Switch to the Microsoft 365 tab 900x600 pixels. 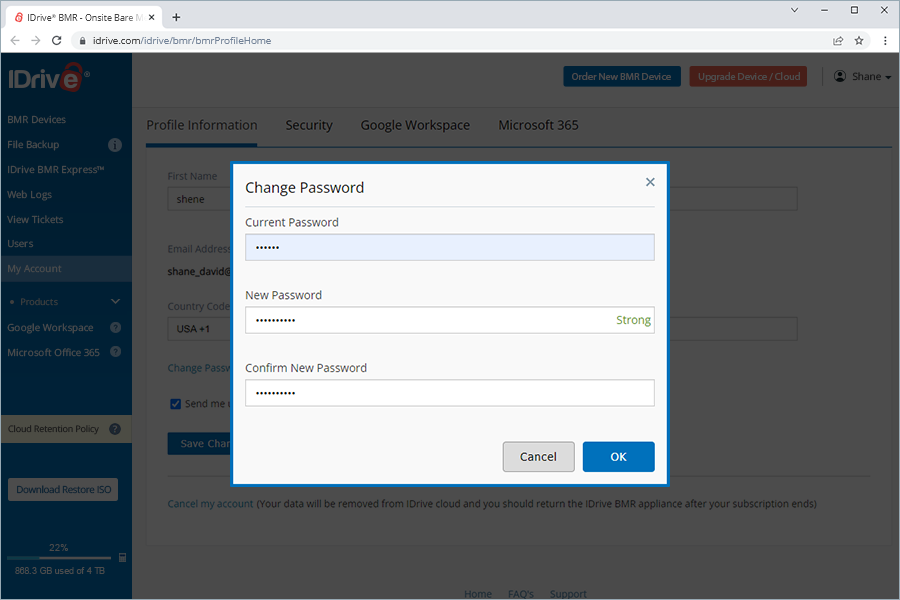click(x=538, y=125)
